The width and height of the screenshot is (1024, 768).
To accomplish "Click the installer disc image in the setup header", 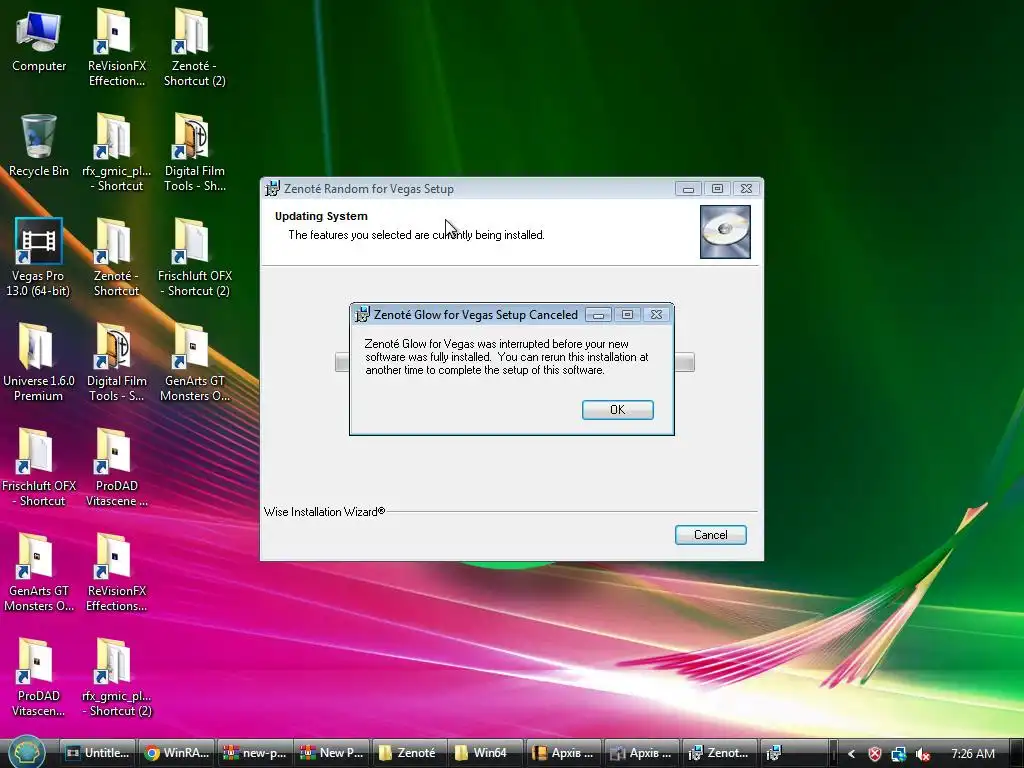I will (x=725, y=232).
